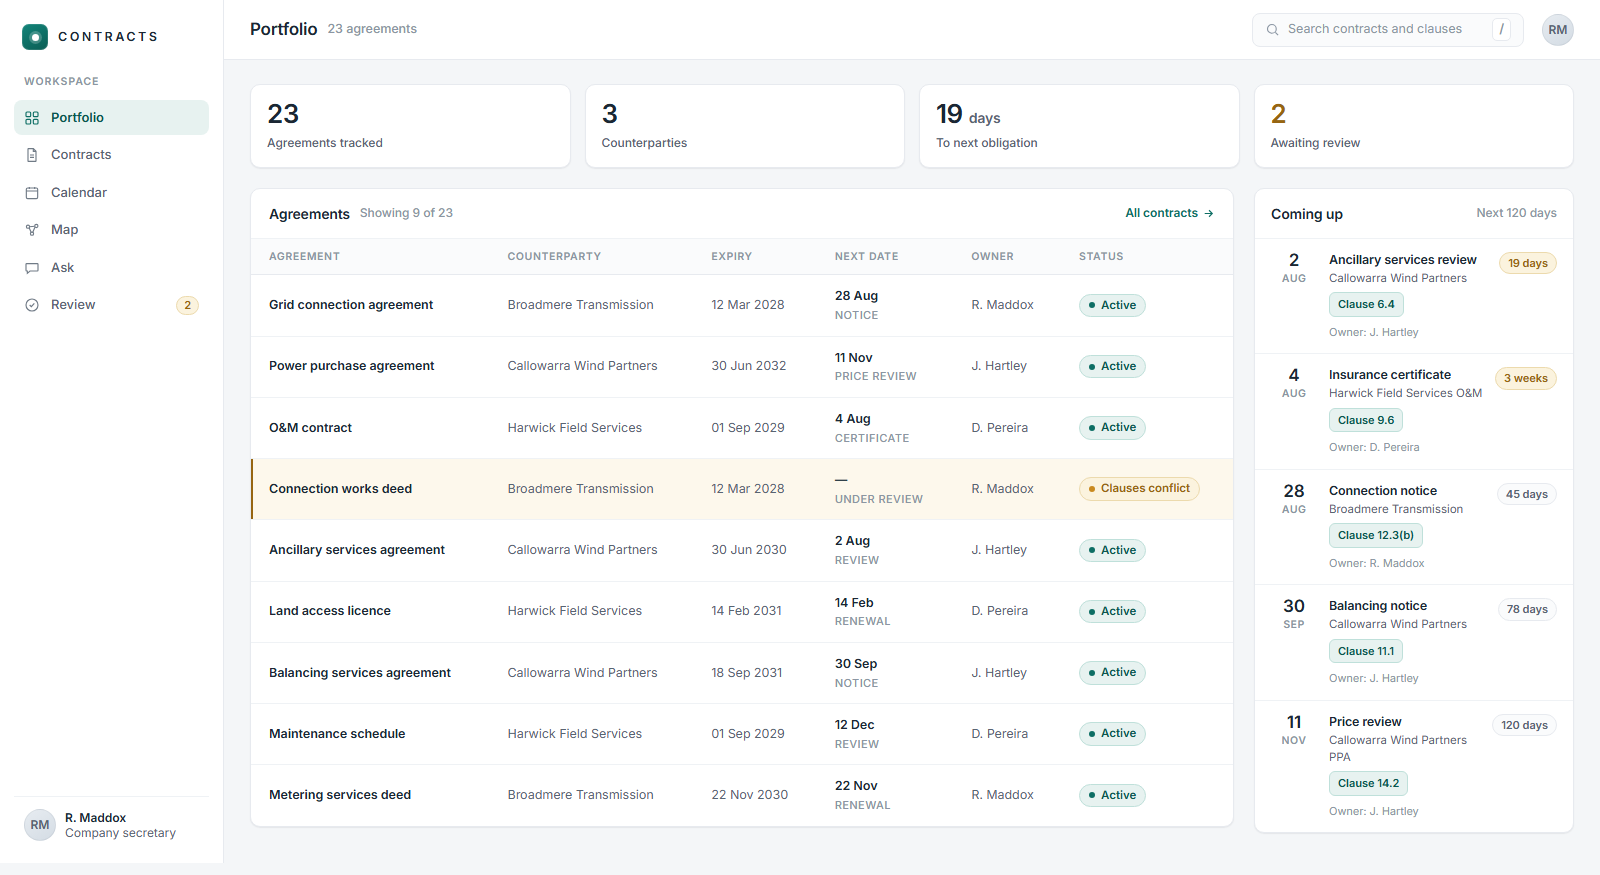Image resolution: width=1600 pixels, height=875 pixels.
Task: Open Clause 6.4 chip
Action: [1366, 304]
